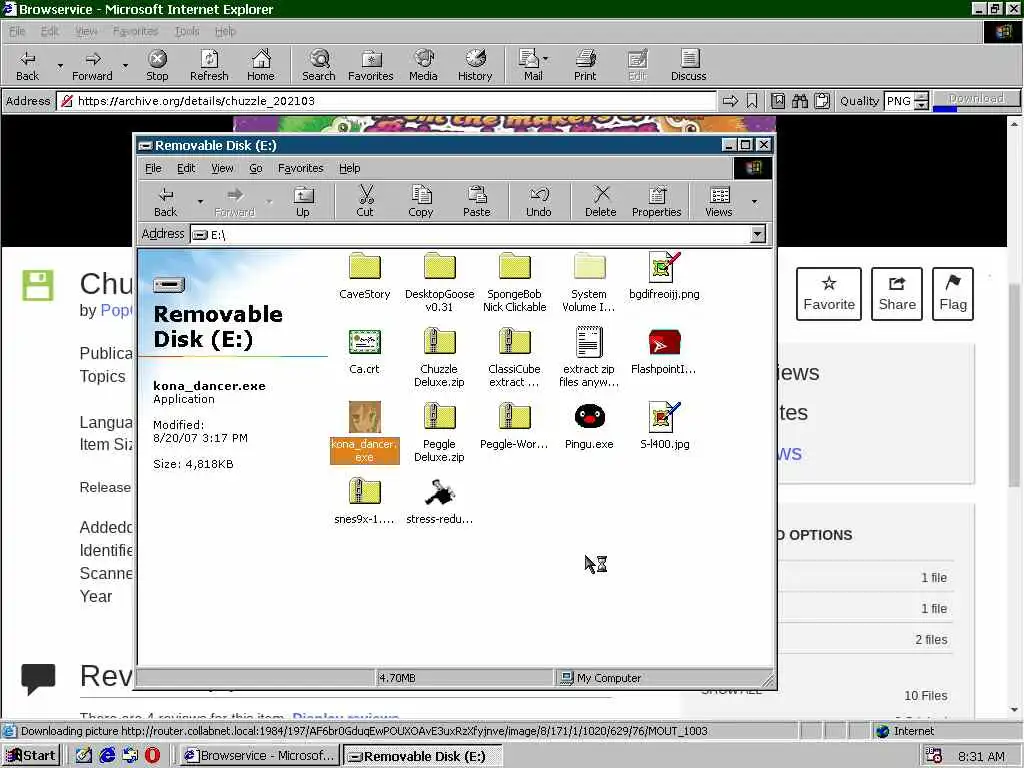Print the page from the IE toolbar
The height and width of the screenshot is (768, 1024).
(x=585, y=65)
